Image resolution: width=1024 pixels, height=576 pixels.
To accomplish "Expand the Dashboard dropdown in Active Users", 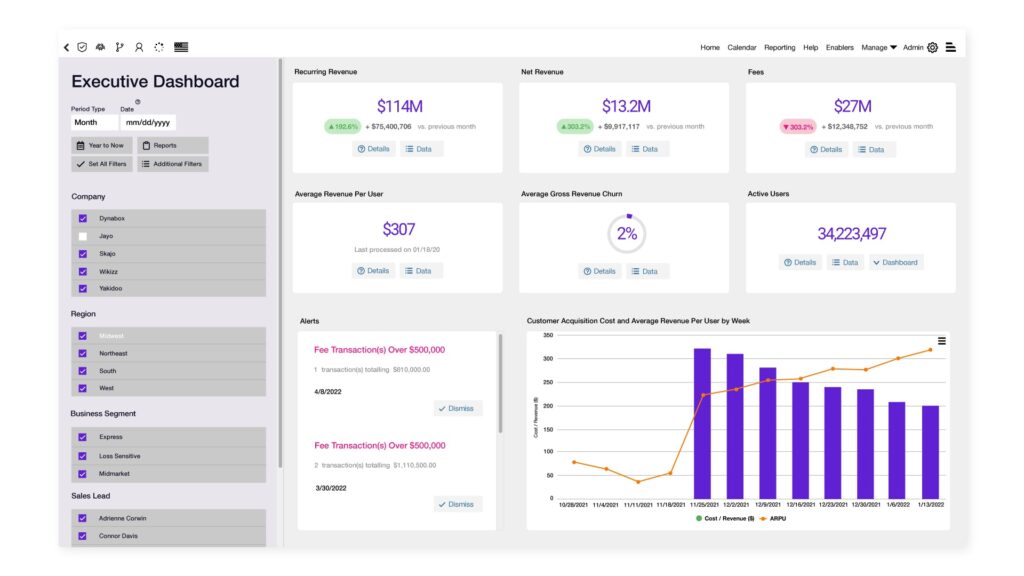I will (x=896, y=263).
